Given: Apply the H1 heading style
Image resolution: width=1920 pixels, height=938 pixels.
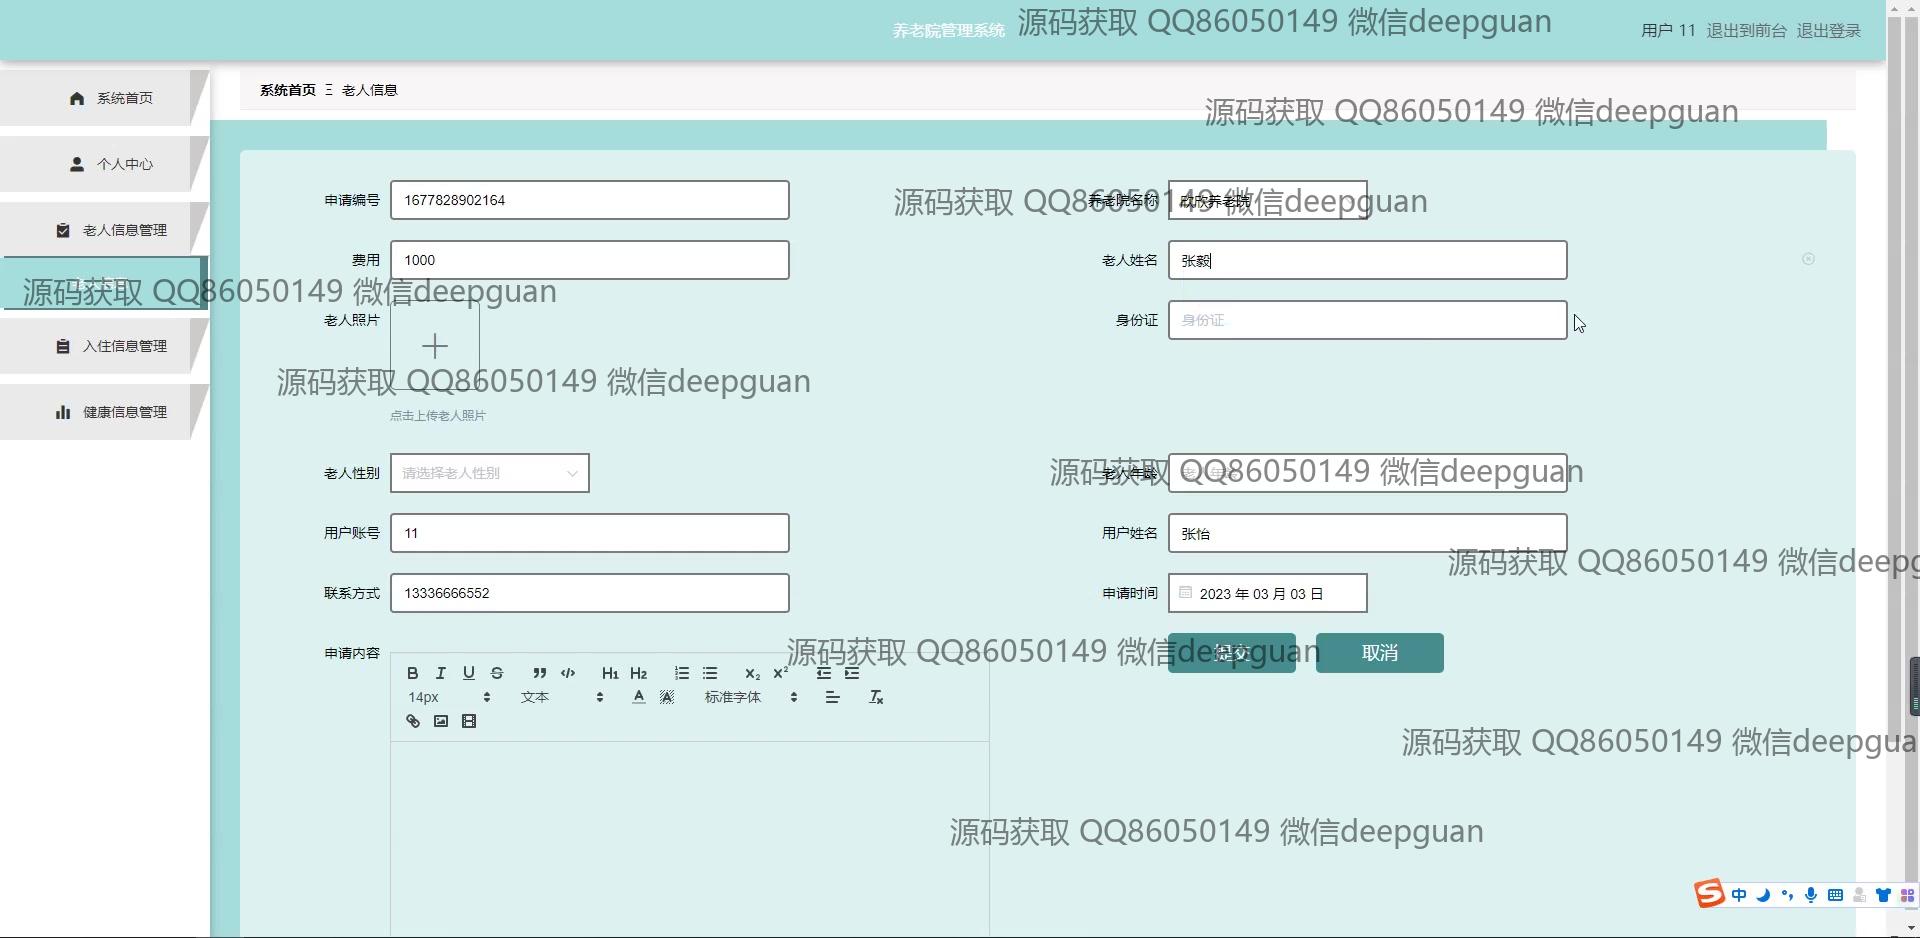Looking at the screenshot, I should [x=609, y=673].
